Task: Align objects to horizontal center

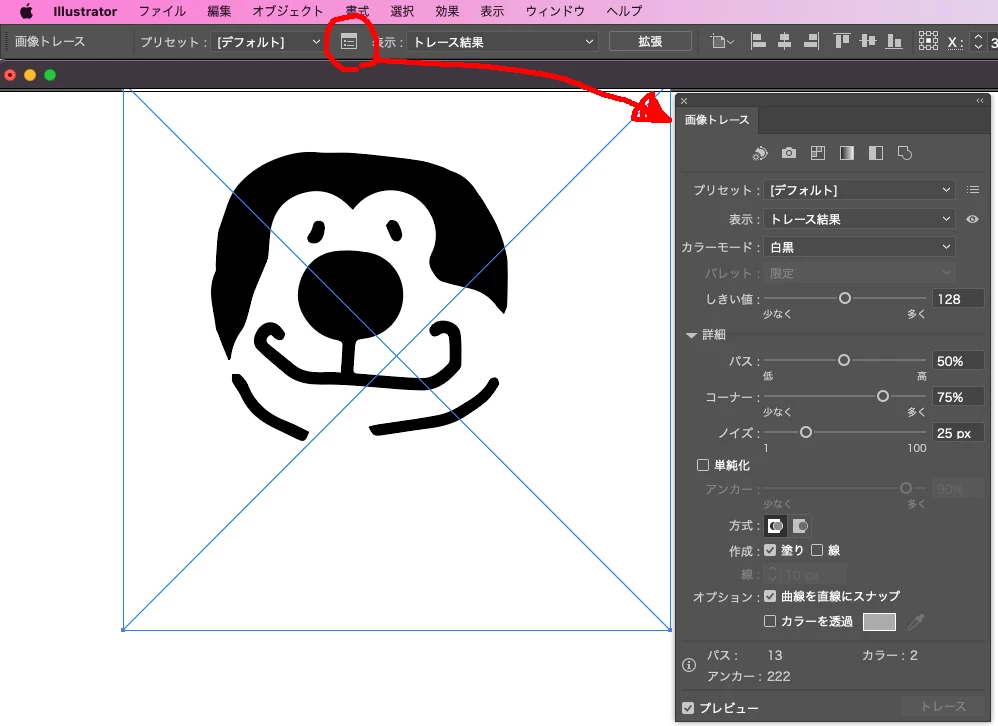Action: coord(785,41)
